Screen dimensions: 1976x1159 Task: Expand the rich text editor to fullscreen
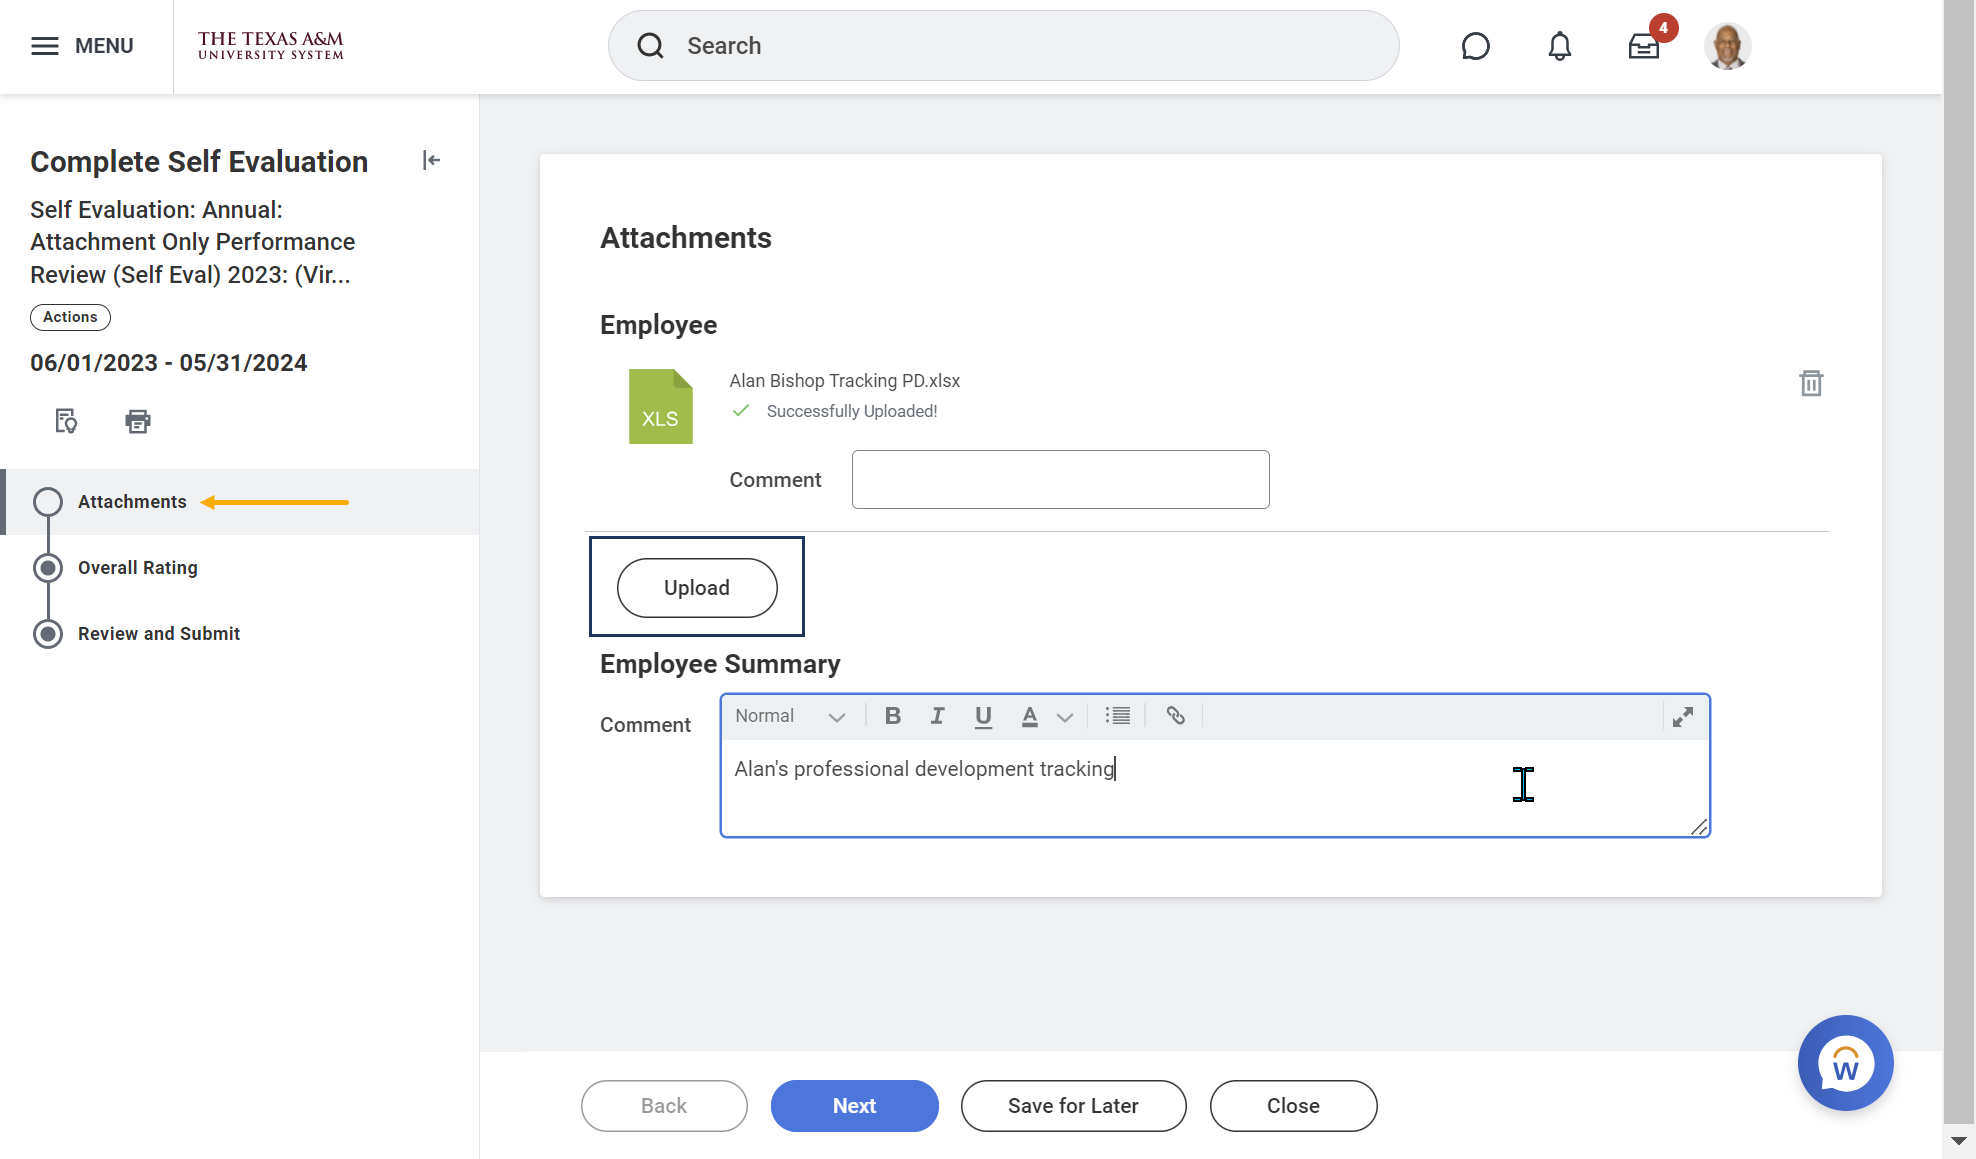pos(1683,717)
